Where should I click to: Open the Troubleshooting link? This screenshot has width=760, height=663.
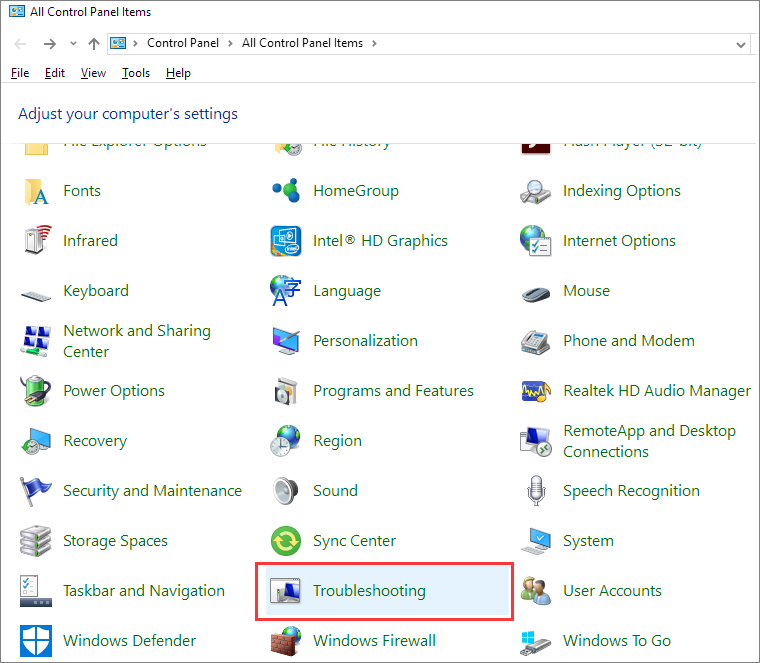tap(369, 590)
